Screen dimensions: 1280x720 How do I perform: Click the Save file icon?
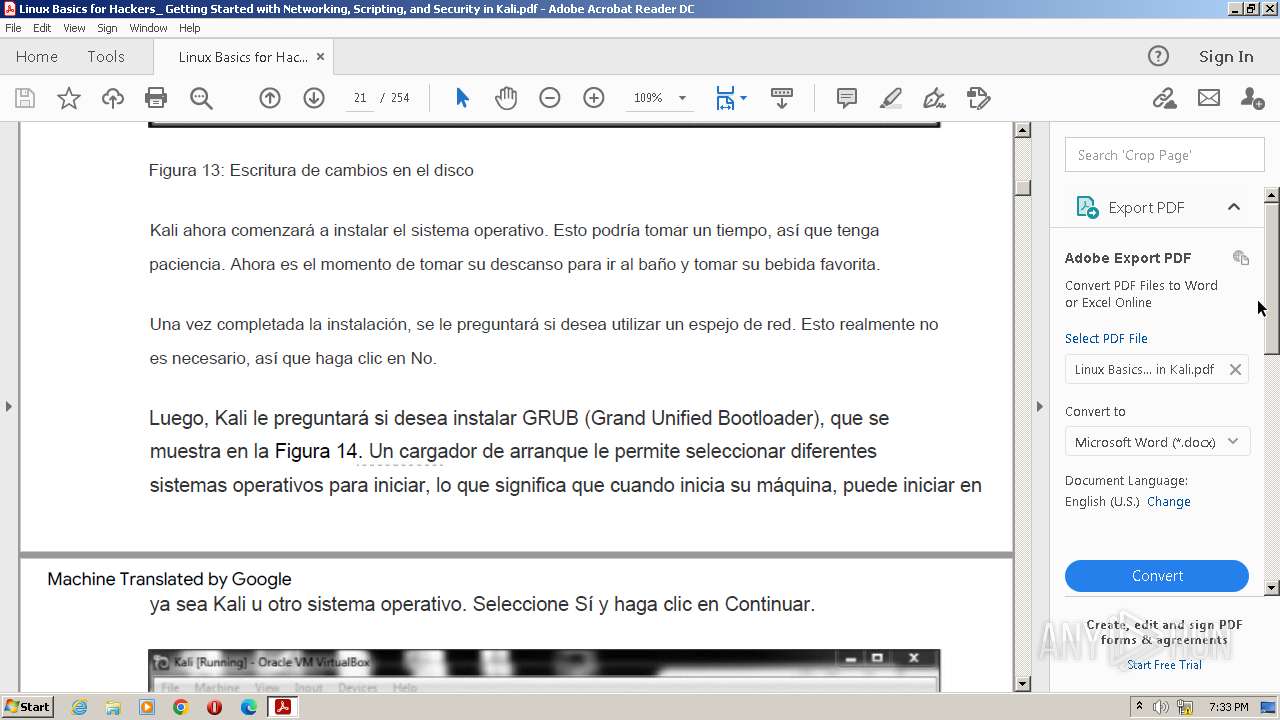click(x=25, y=98)
